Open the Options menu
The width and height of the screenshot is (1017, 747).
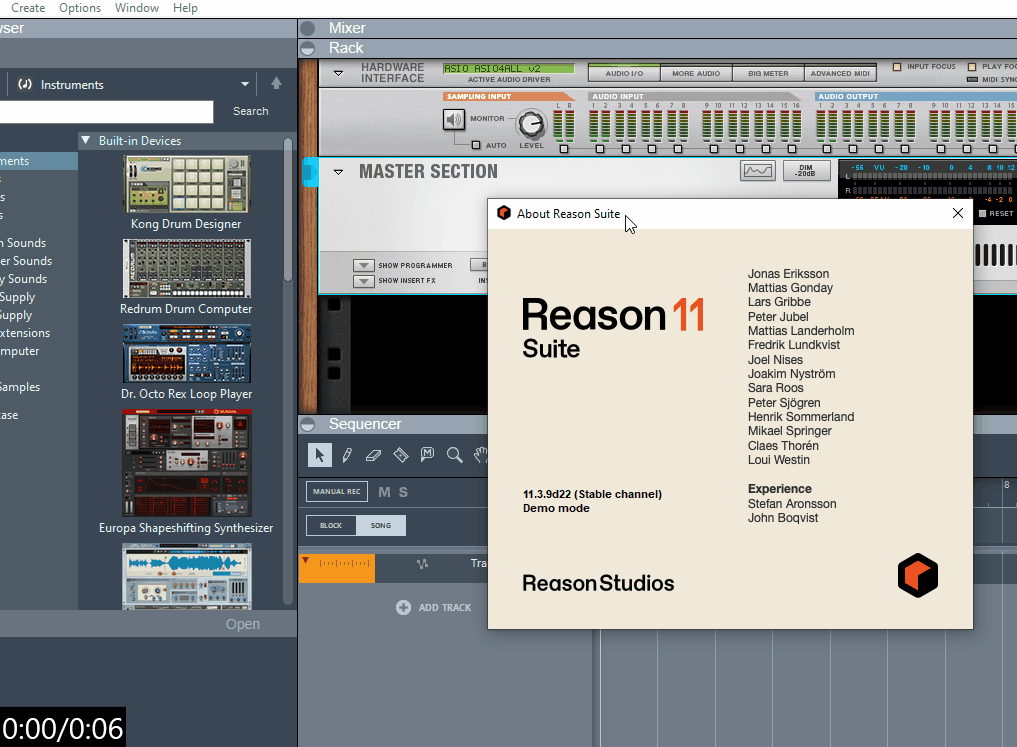80,8
